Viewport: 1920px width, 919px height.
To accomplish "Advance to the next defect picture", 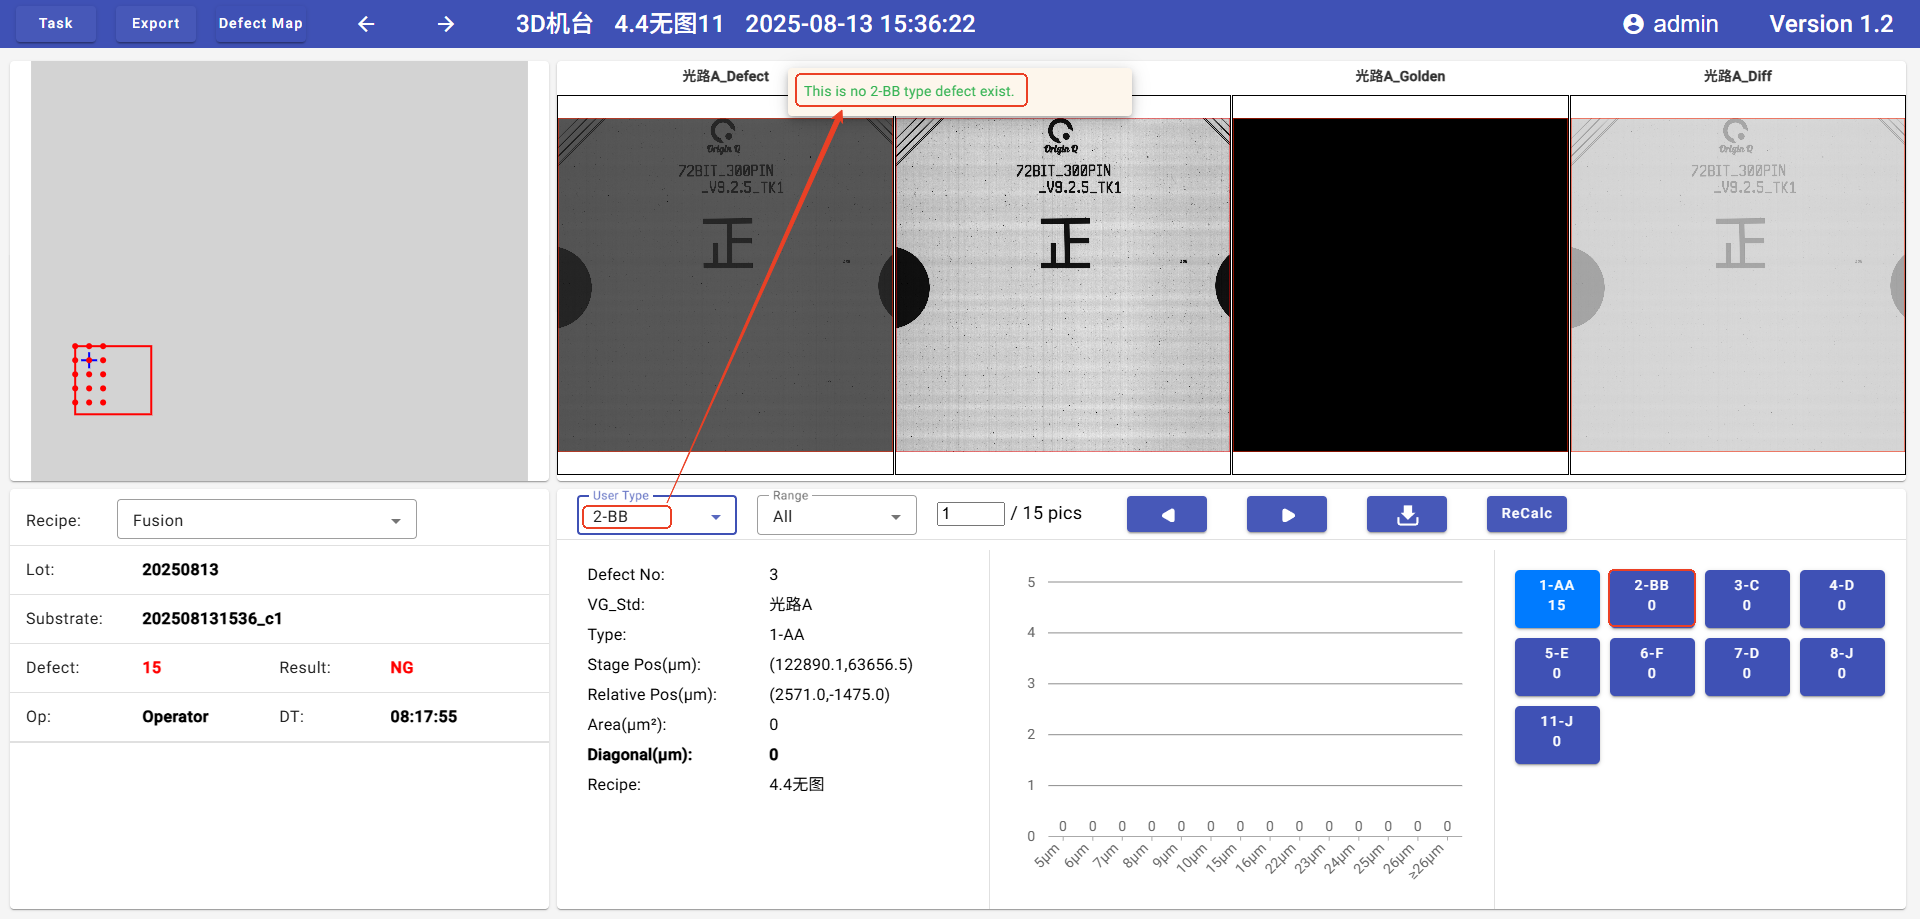I will click(1286, 514).
